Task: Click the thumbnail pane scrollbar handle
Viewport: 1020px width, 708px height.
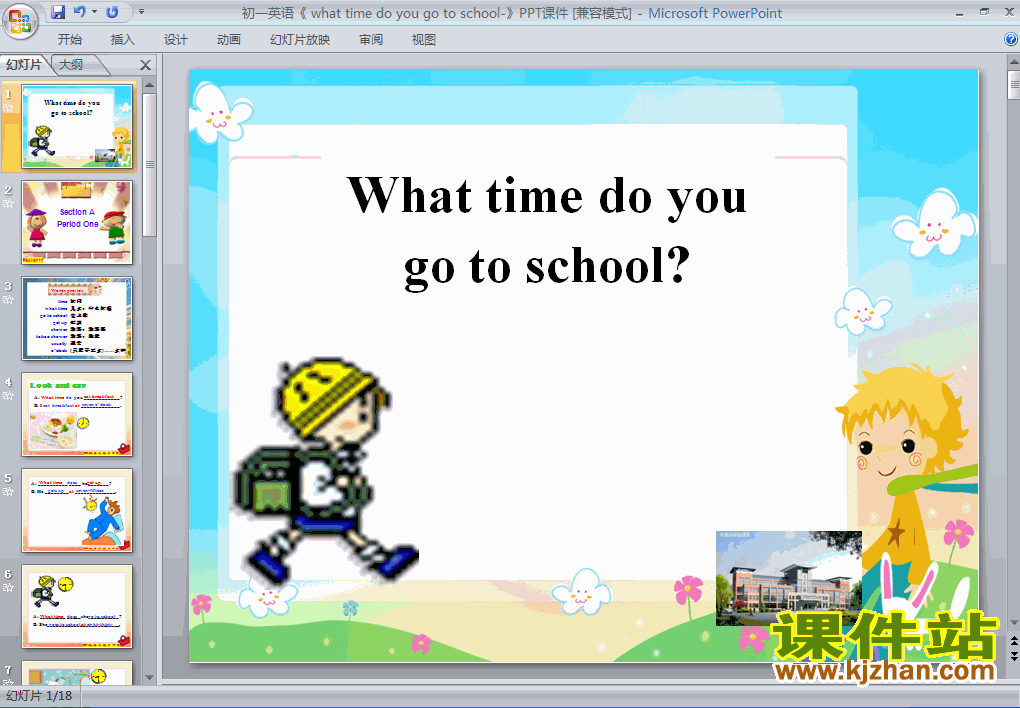Action: click(x=150, y=165)
